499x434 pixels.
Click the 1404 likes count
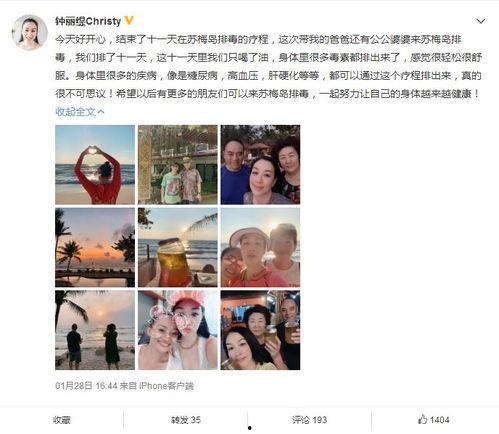pyautogui.click(x=439, y=420)
